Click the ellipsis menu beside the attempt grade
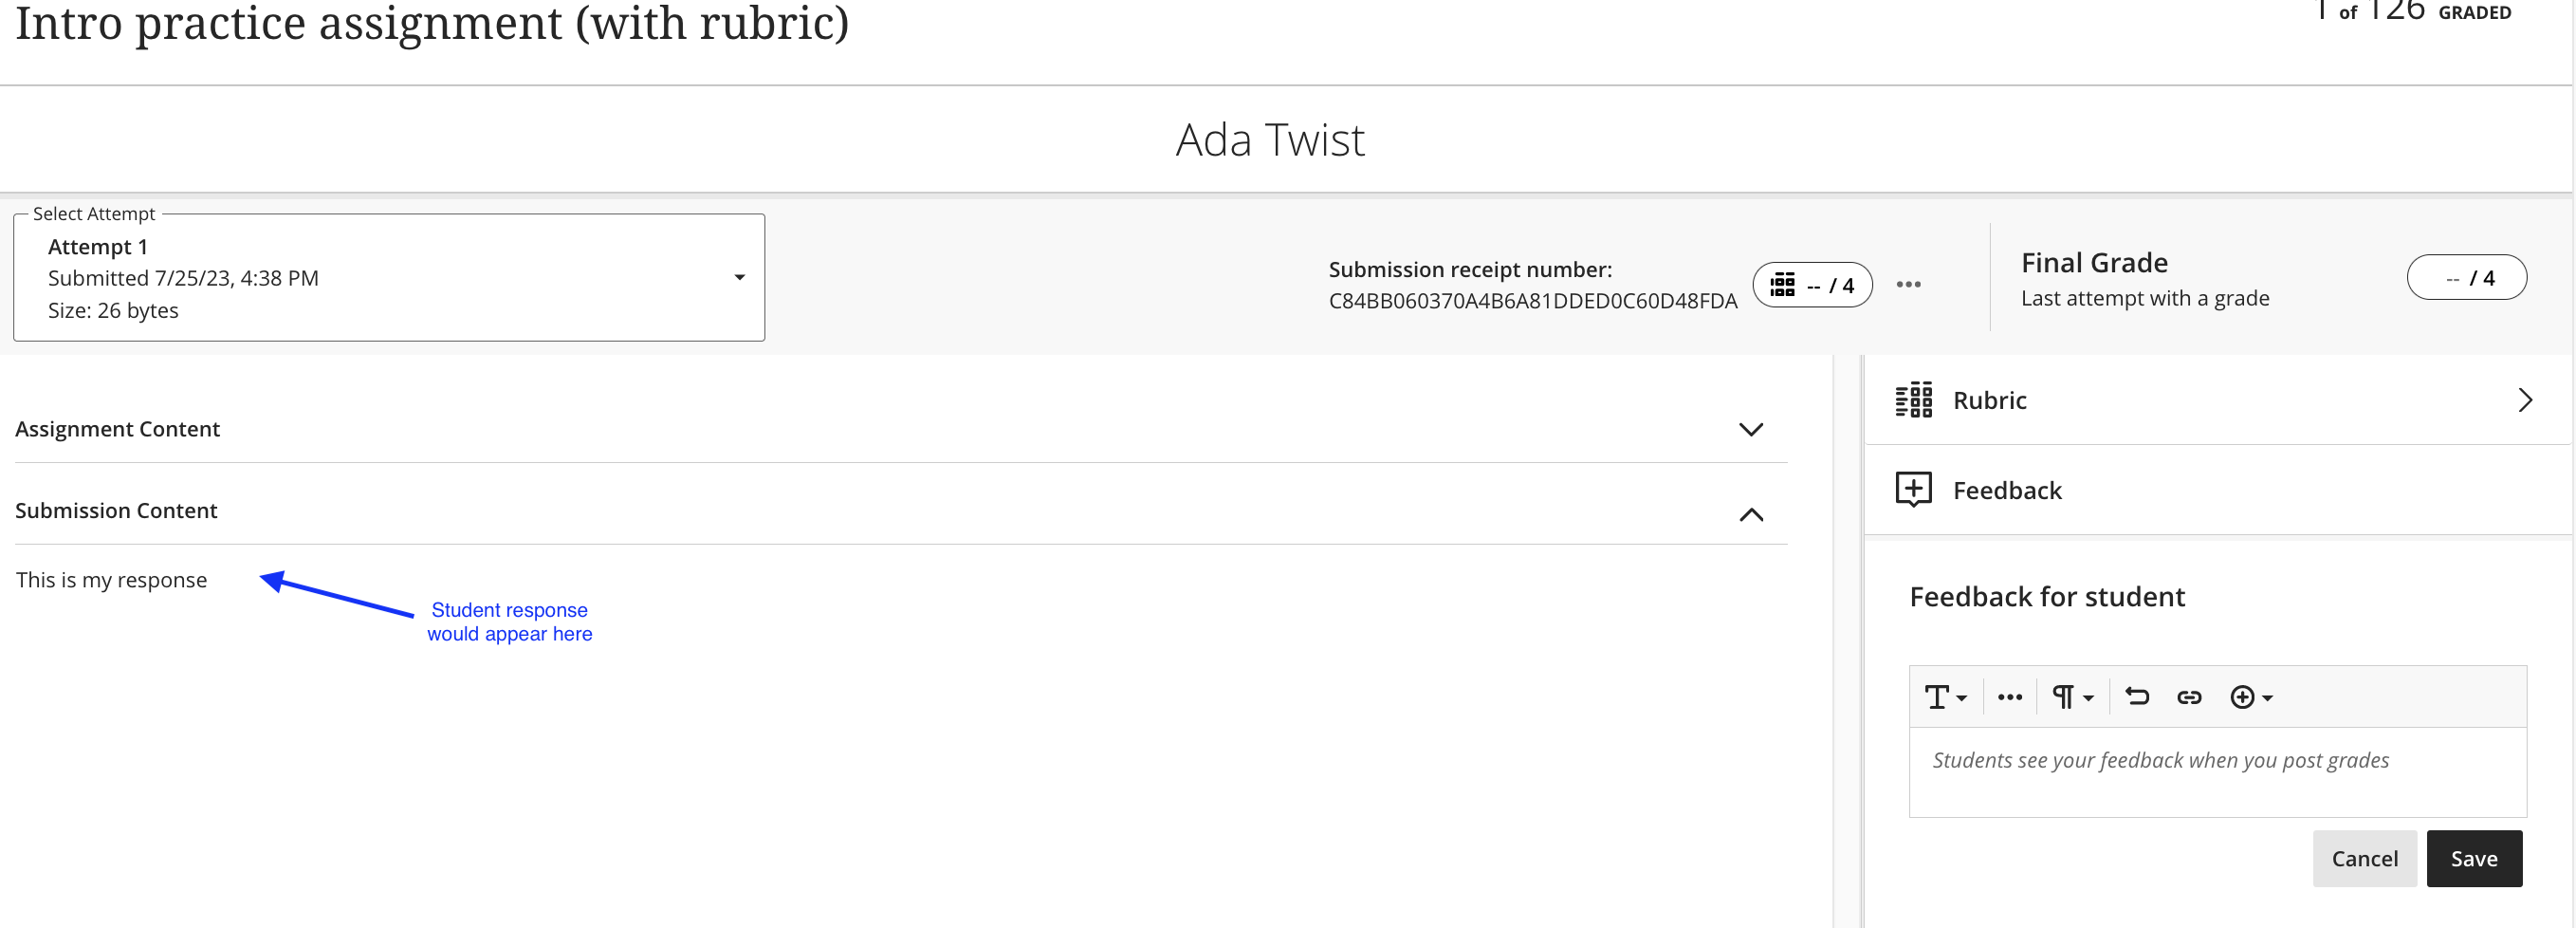Viewport: 2576px width, 928px height. [x=1909, y=284]
